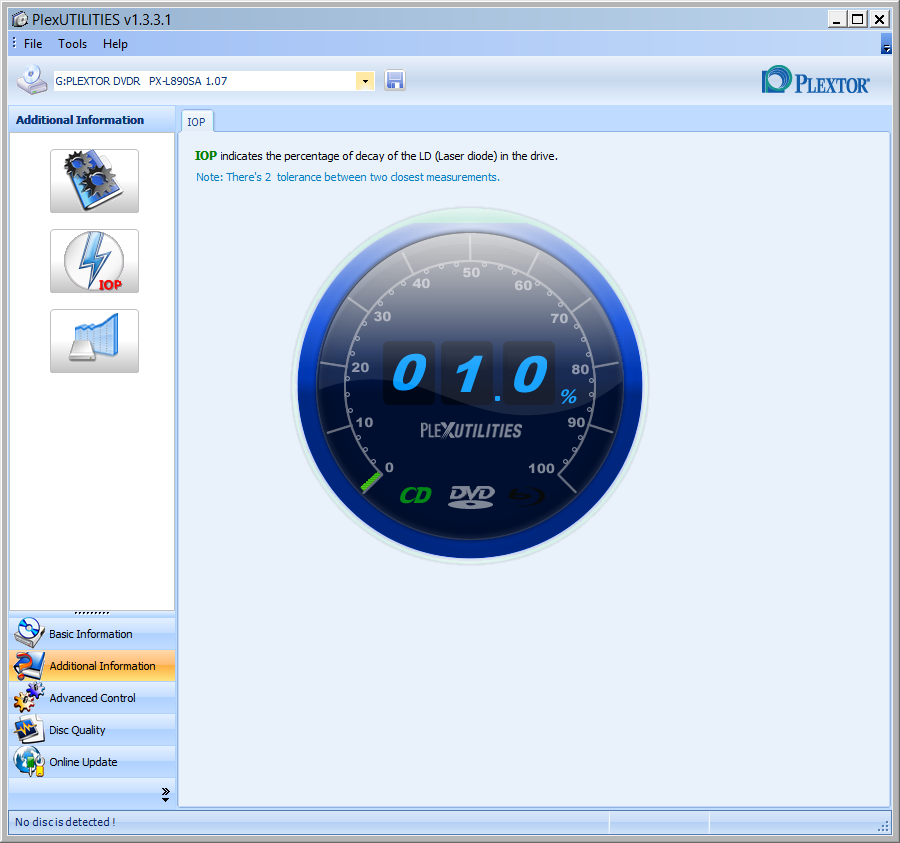Screen dimensions: 900x843
Task: Open the drive chart graph icon
Action: pyautogui.click(x=94, y=341)
